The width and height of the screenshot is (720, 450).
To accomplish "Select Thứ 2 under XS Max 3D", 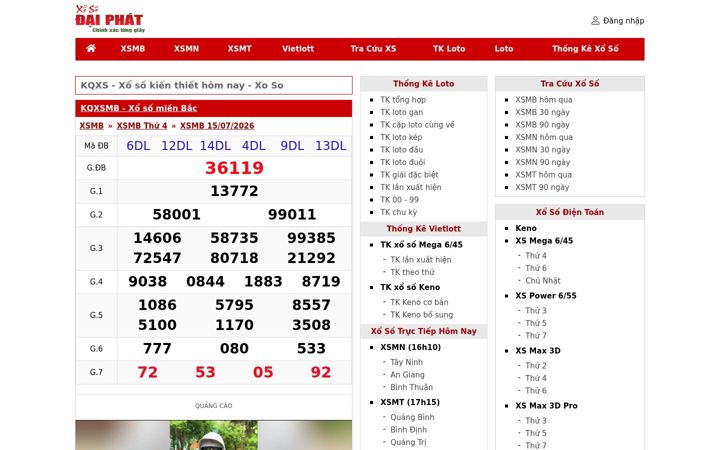I will tap(536, 366).
